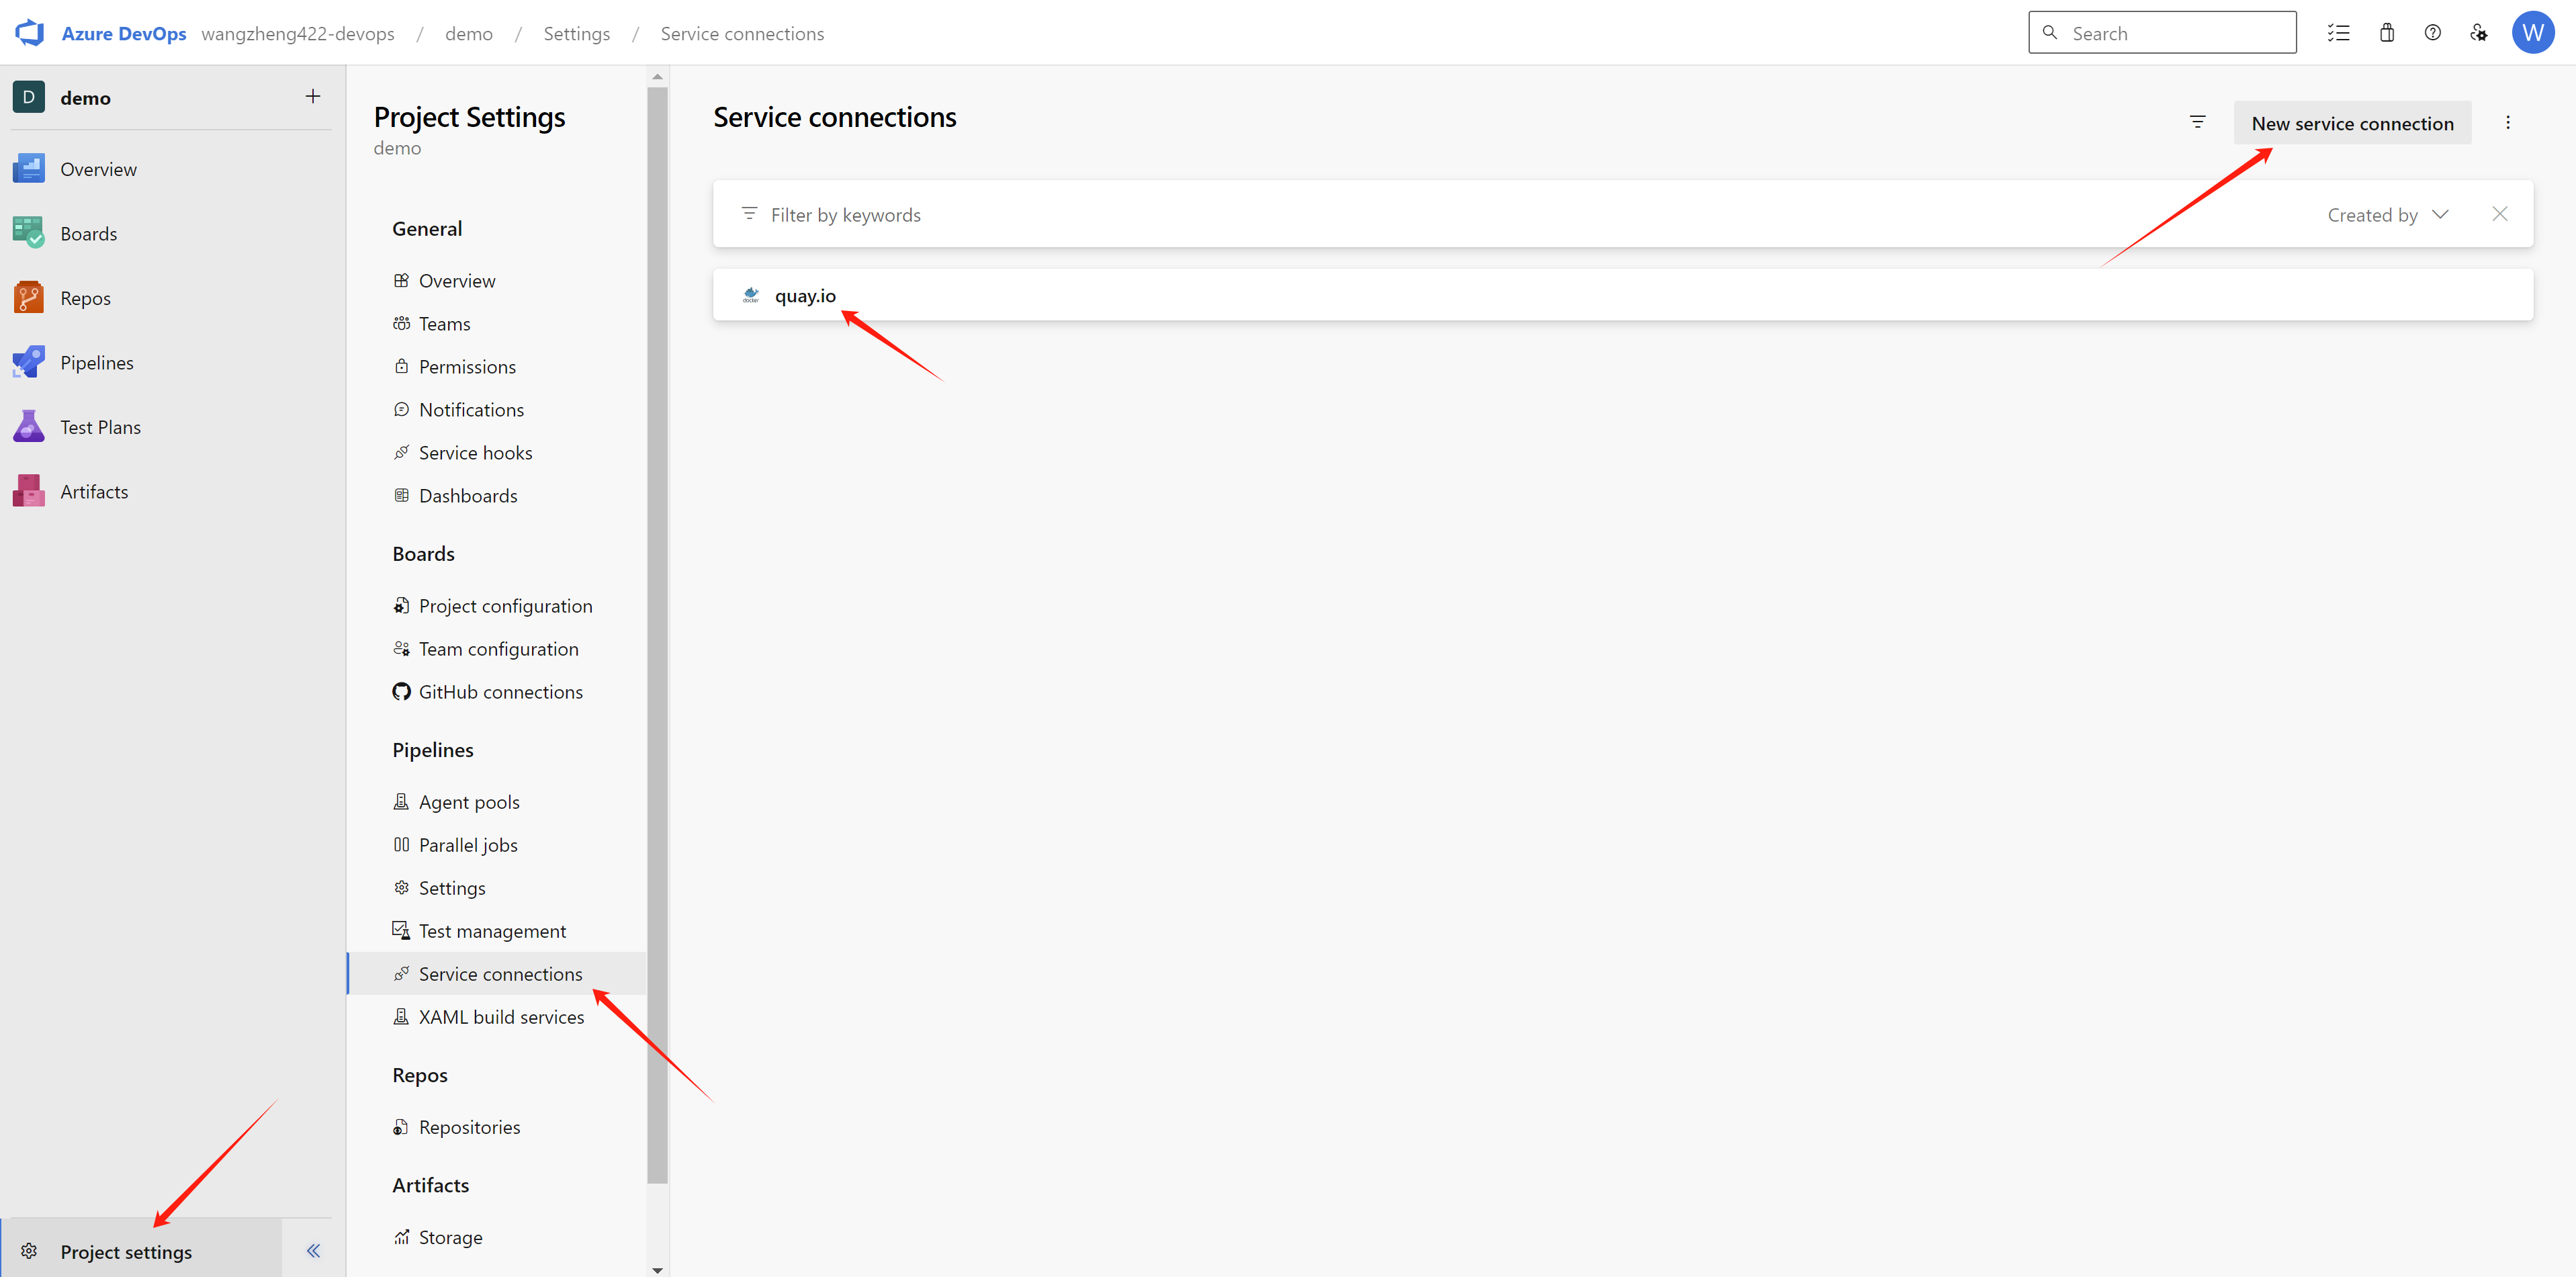Collapse the left navigation with double chevron
Viewport: 2576px width, 1277px height.
[313, 1250]
